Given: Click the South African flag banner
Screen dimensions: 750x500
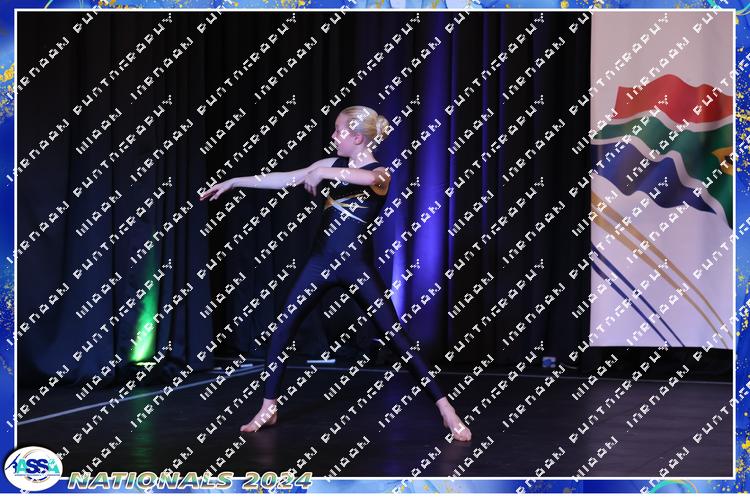Looking at the screenshot, I should [662, 179].
